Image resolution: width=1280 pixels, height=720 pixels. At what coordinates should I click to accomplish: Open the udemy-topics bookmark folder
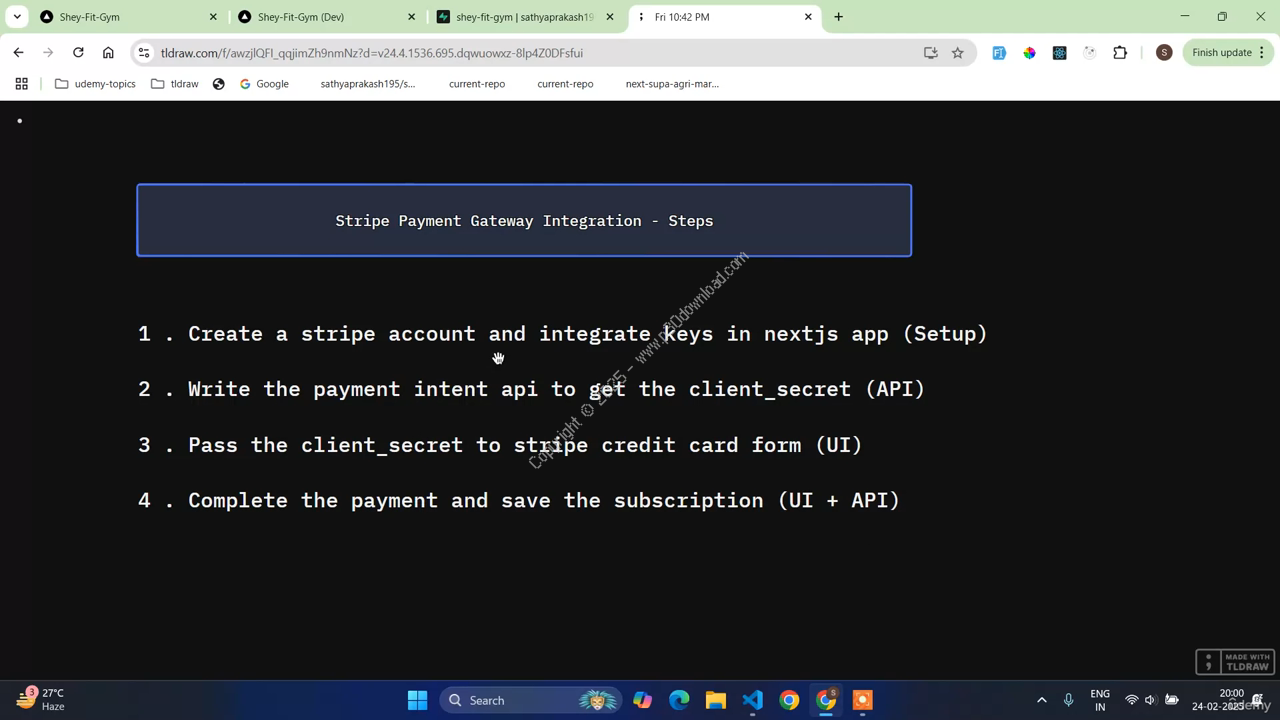[x=95, y=84]
